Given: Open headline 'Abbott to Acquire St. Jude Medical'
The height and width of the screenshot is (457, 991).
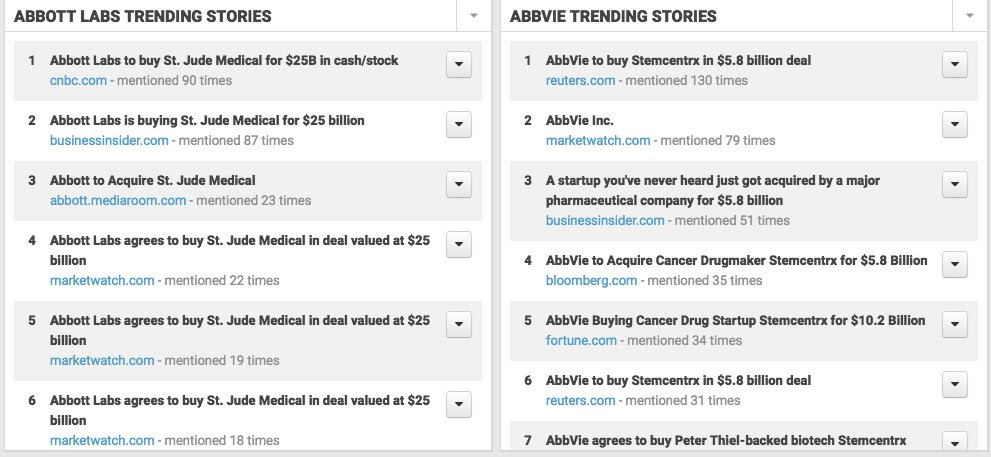Looking at the screenshot, I should [152, 180].
